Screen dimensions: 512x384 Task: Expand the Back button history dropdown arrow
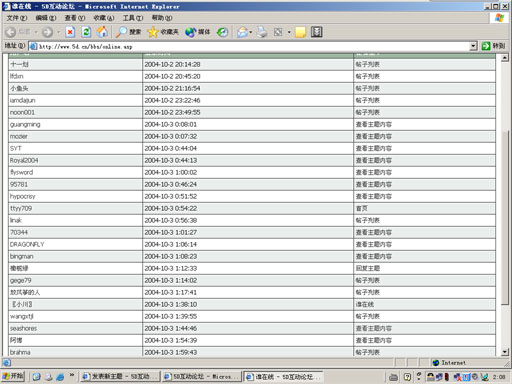(36, 32)
